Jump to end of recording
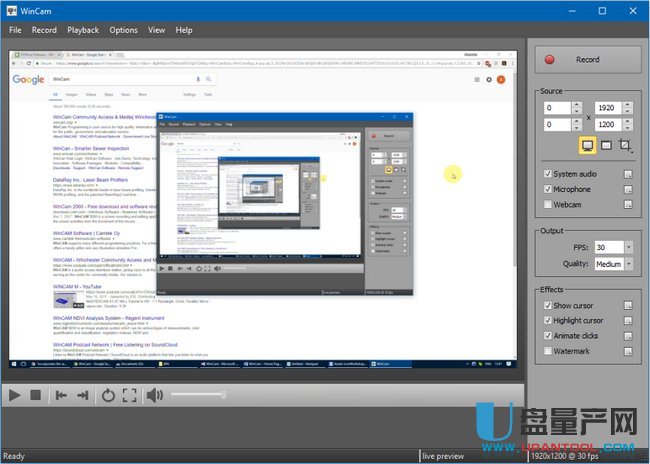This screenshot has height=464, width=650. (x=84, y=395)
